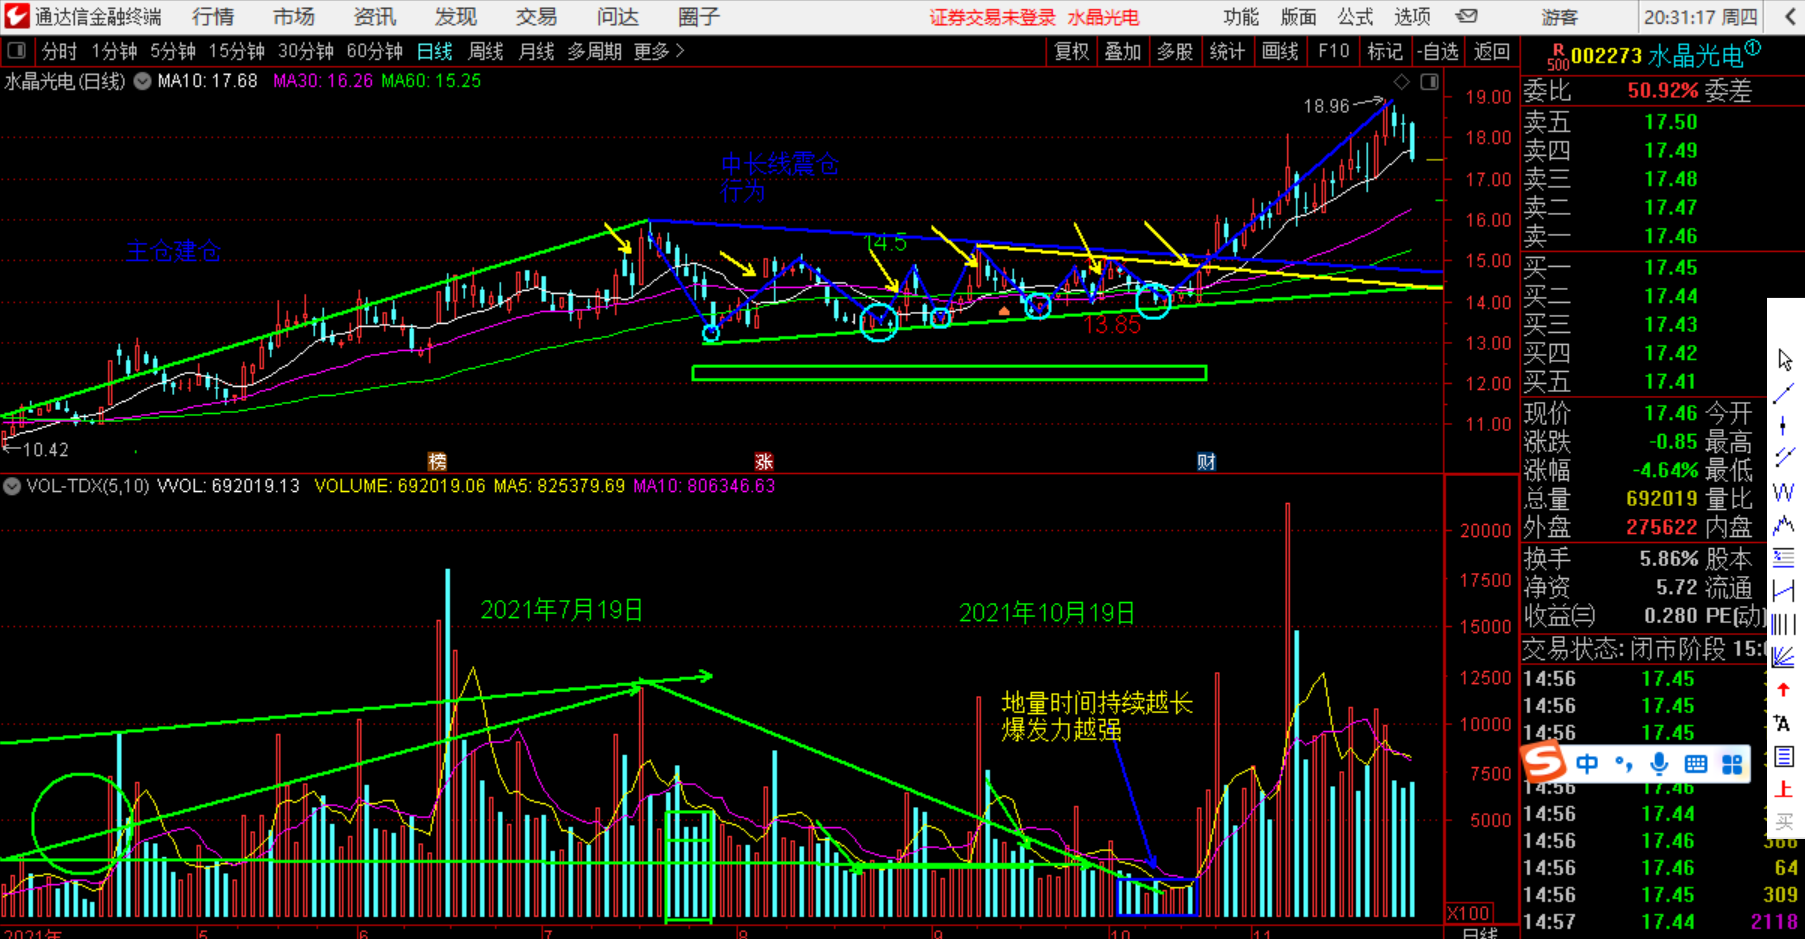This screenshot has height=939, width=1805.
Task: Select the arrow cursor drawing tool
Action: click(1785, 360)
